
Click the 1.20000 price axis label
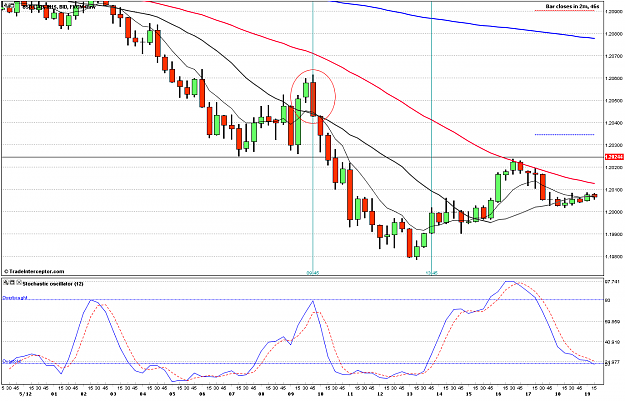pos(613,212)
